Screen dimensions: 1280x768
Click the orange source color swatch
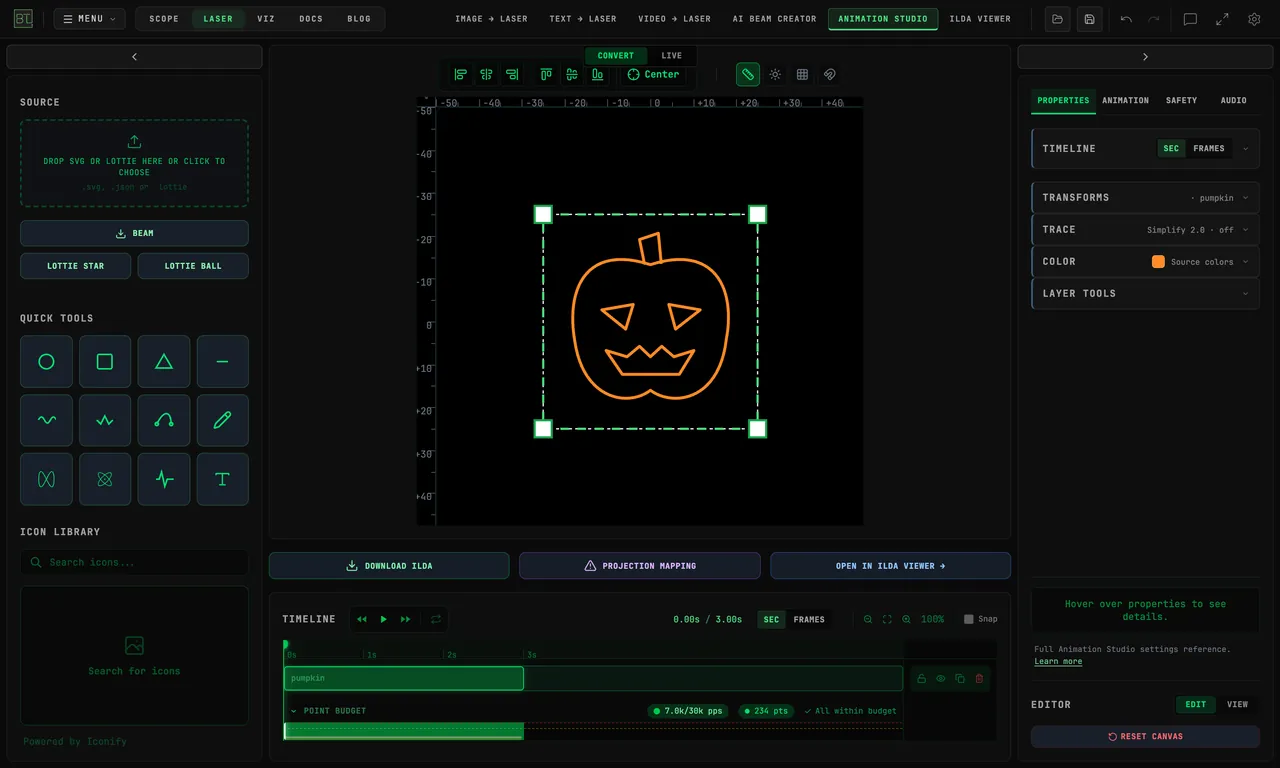tap(1158, 262)
